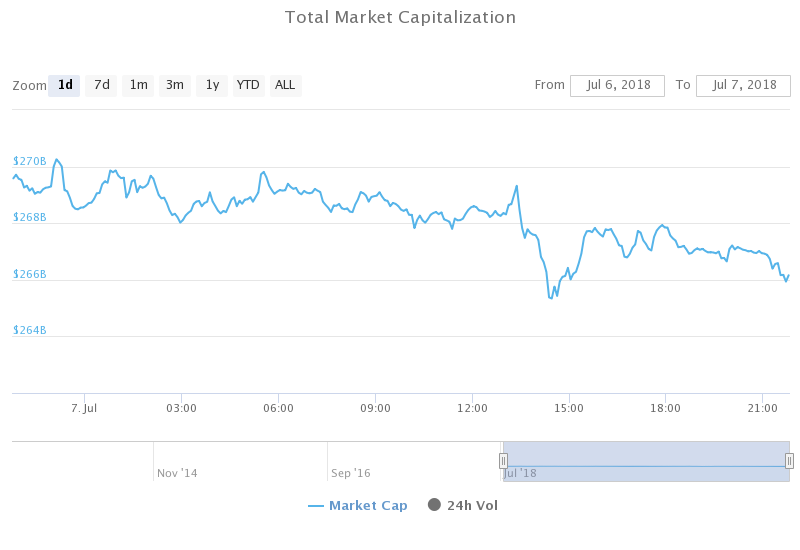Click the $270B axis label

pos(30,161)
